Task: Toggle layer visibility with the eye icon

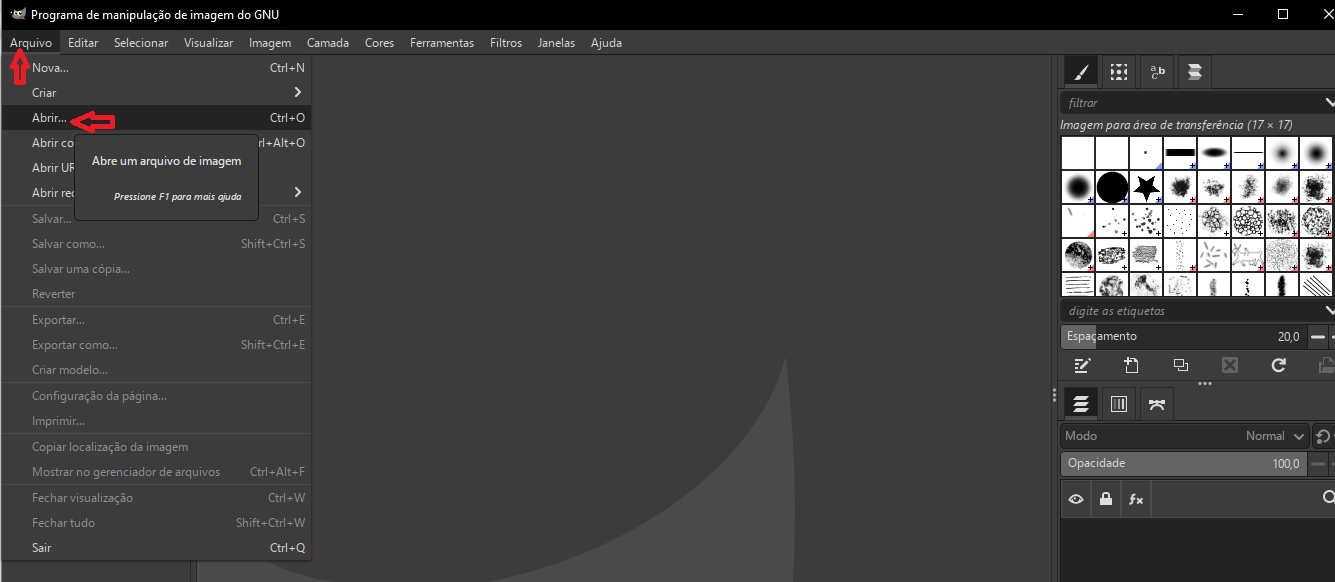Action: [x=1076, y=498]
